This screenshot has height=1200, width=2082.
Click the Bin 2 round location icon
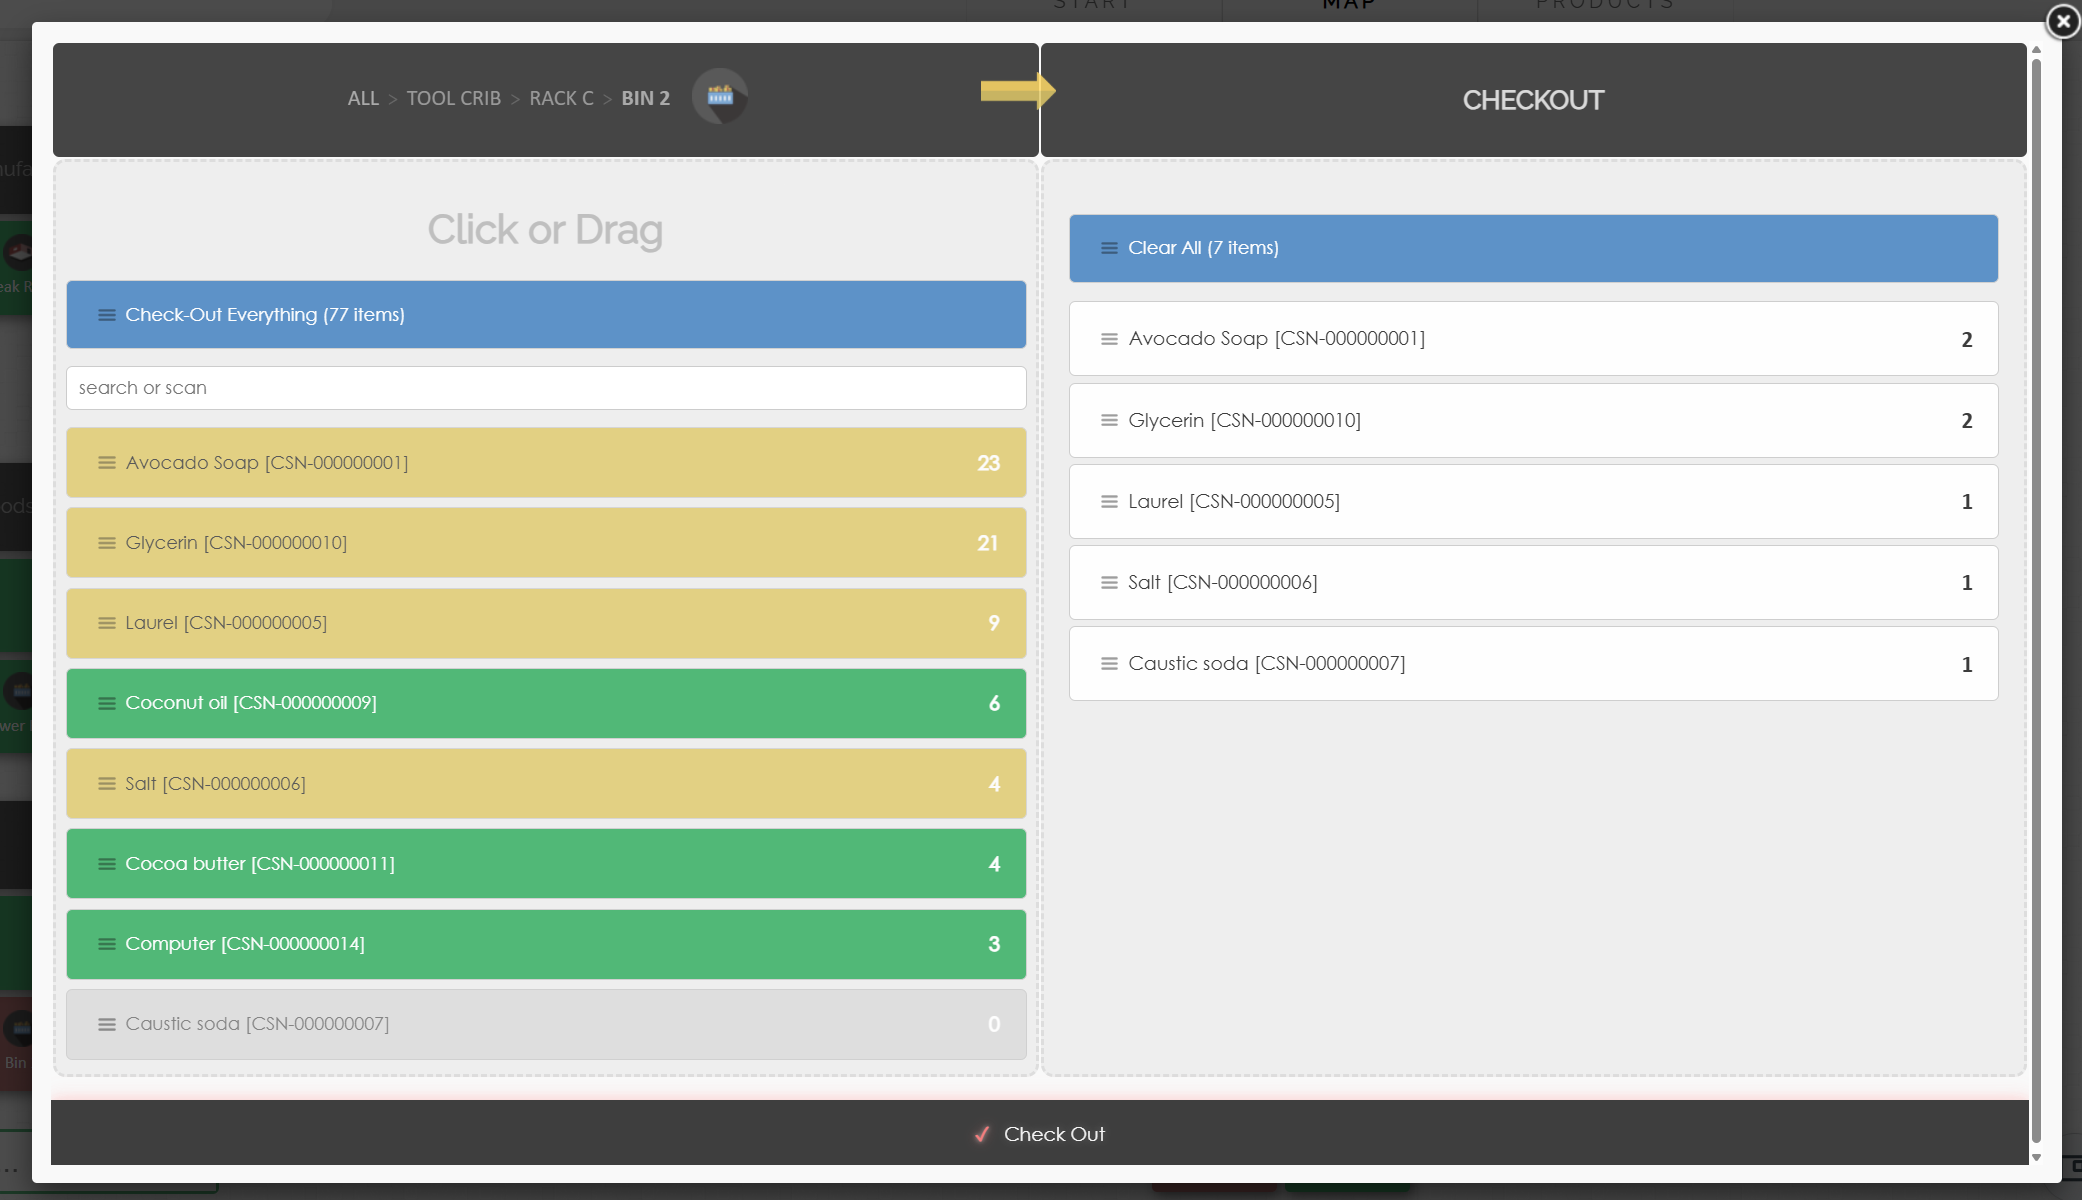(x=720, y=96)
